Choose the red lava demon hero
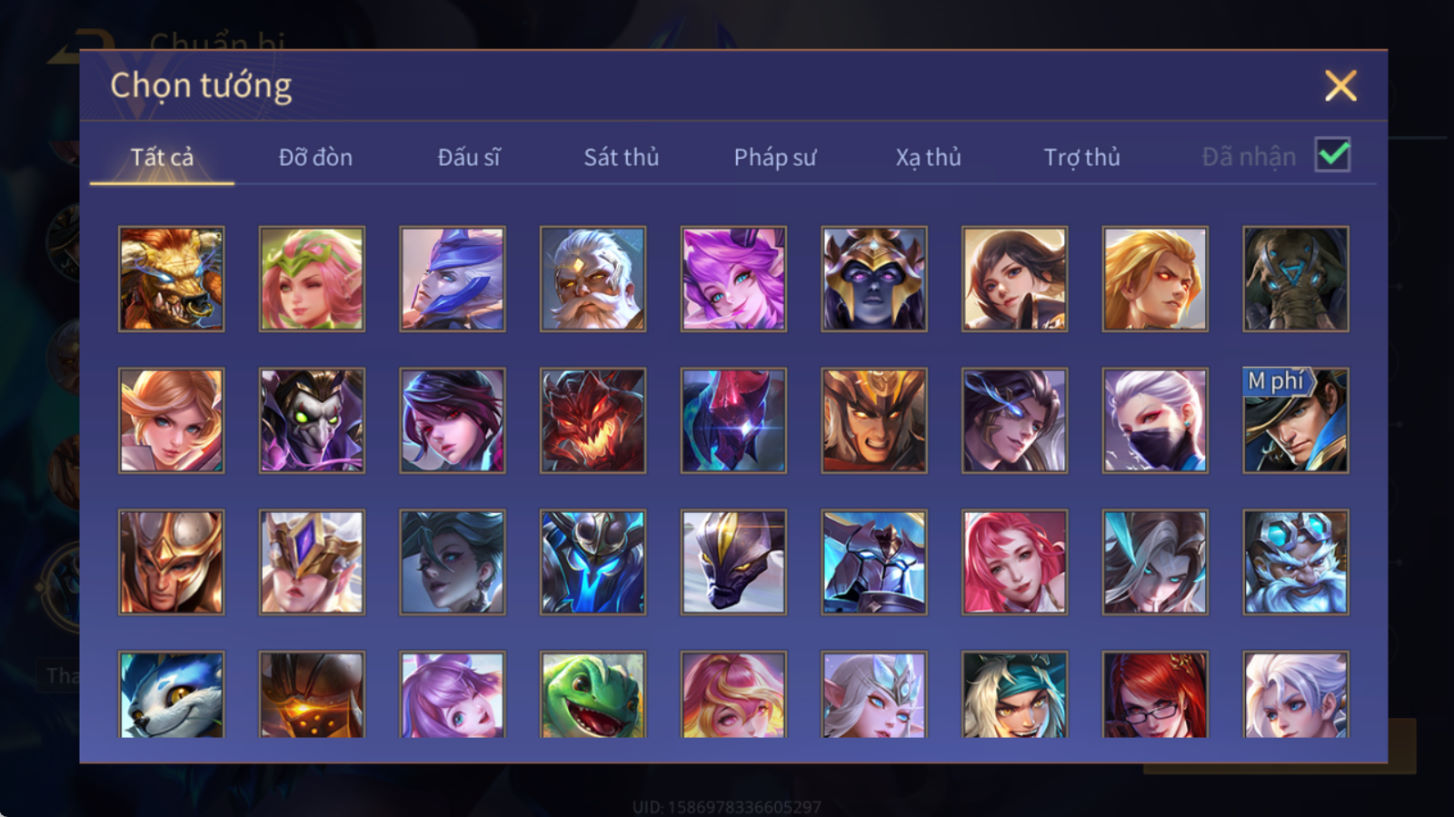The height and width of the screenshot is (817, 1454). tap(593, 420)
